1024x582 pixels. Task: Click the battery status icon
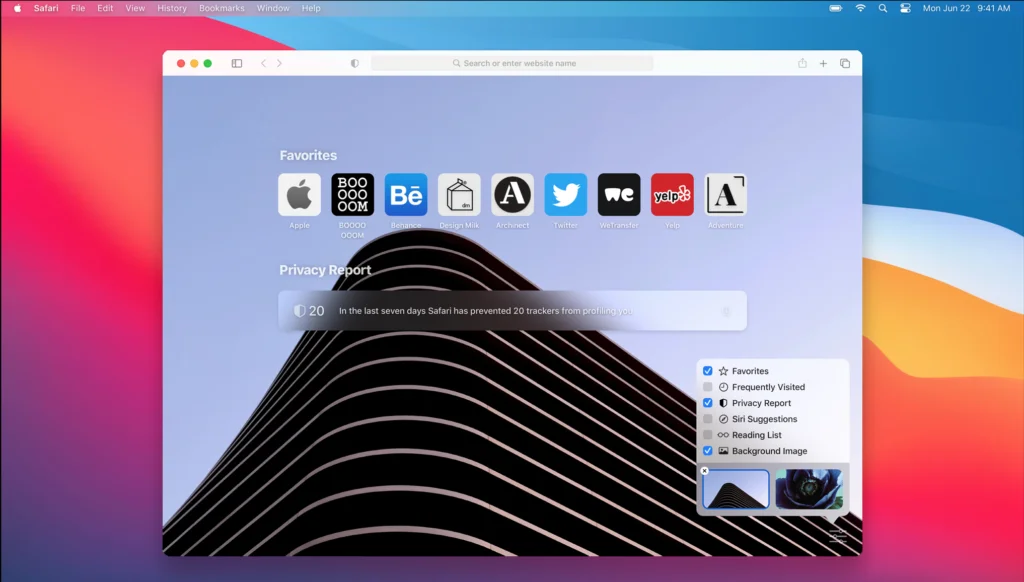(836, 8)
